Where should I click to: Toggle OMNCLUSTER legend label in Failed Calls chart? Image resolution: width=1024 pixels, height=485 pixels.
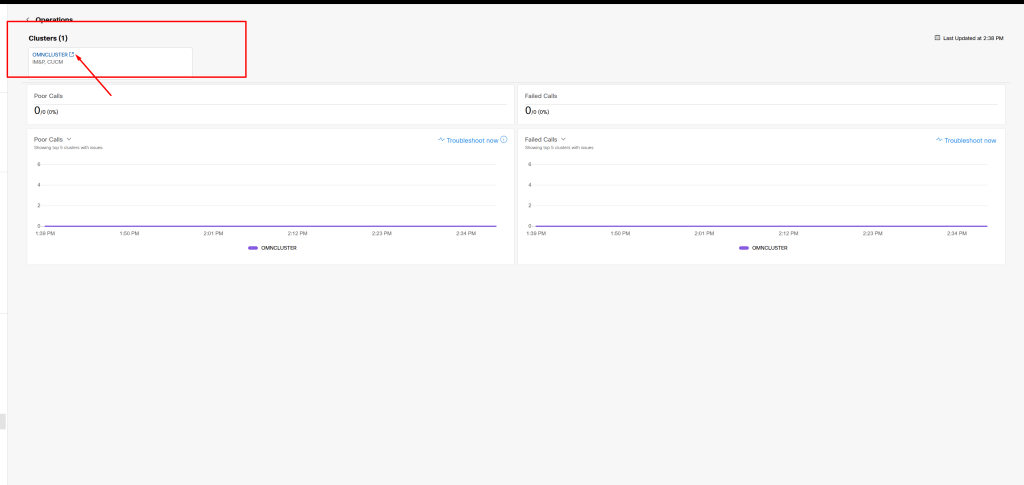(x=769, y=247)
